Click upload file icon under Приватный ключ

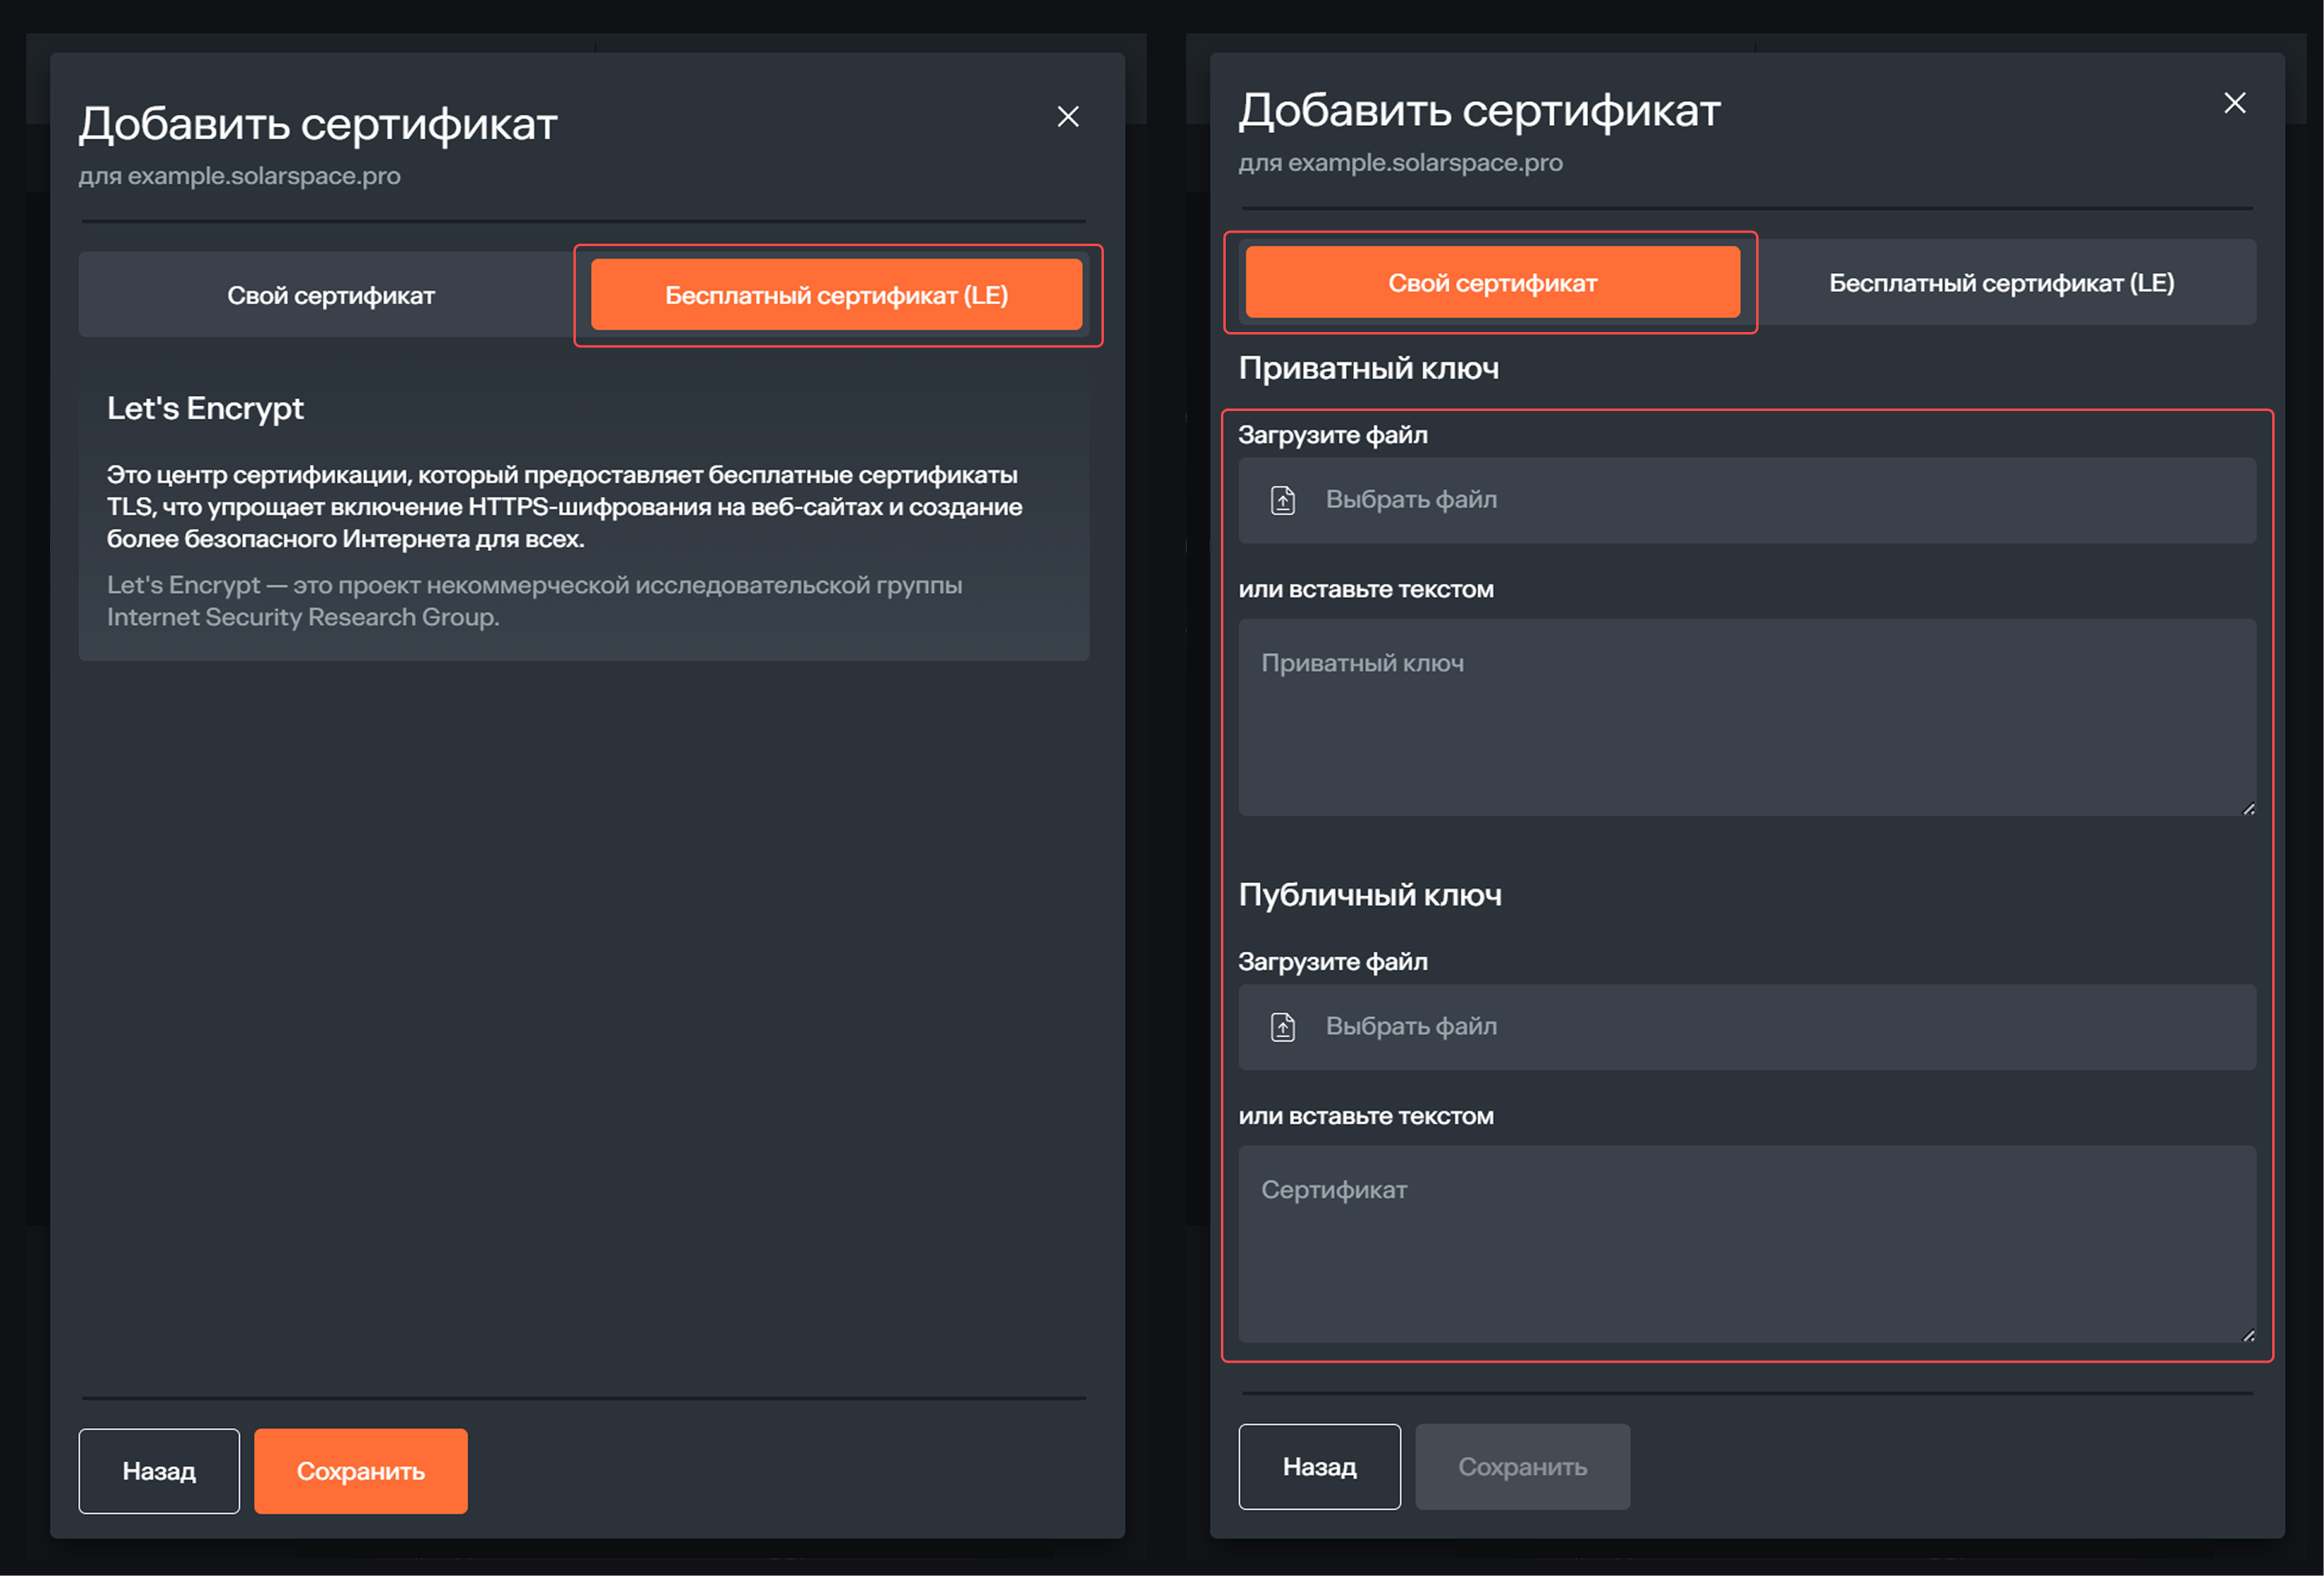(1283, 500)
